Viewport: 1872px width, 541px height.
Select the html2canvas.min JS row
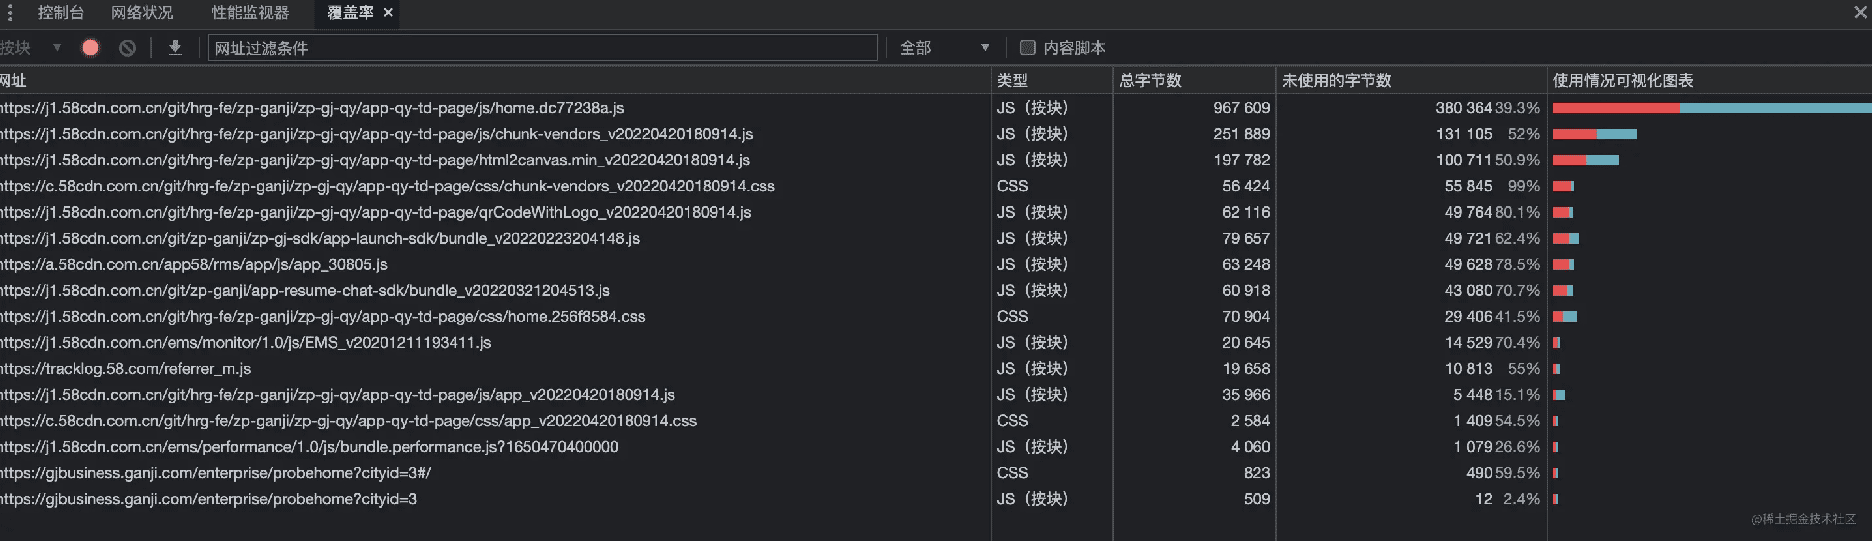point(375,160)
